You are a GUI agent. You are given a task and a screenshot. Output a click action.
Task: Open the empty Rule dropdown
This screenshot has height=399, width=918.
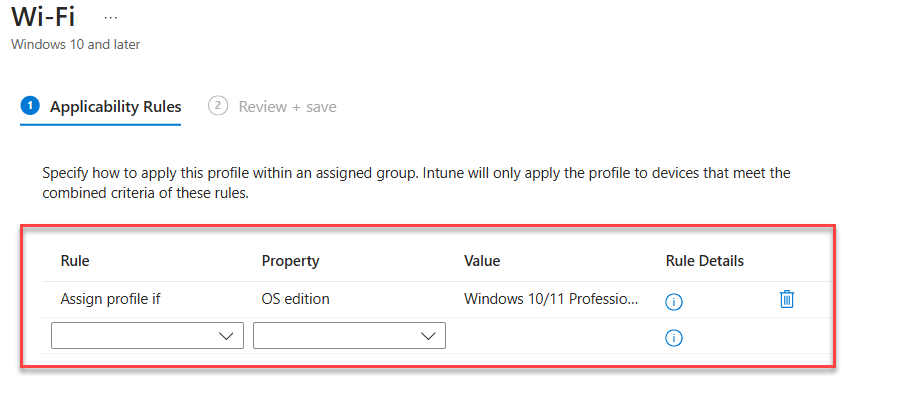[147, 335]
